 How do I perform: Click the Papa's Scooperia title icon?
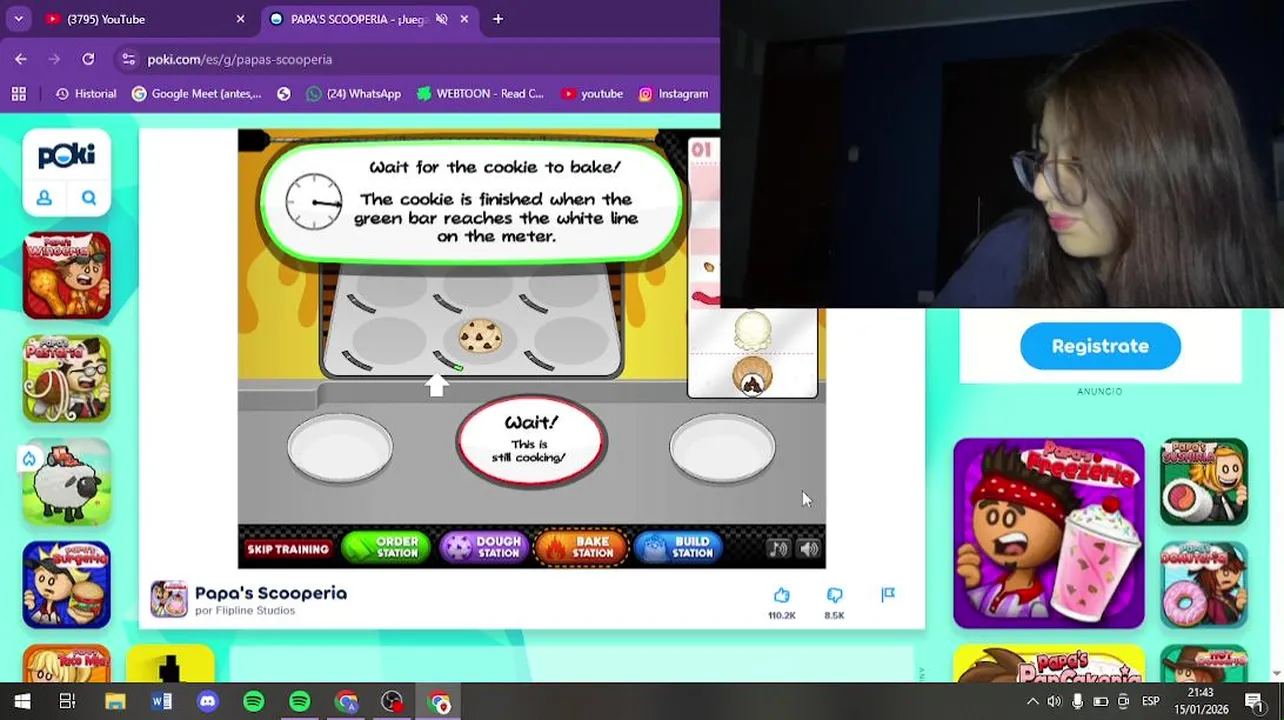coord(169,599)
